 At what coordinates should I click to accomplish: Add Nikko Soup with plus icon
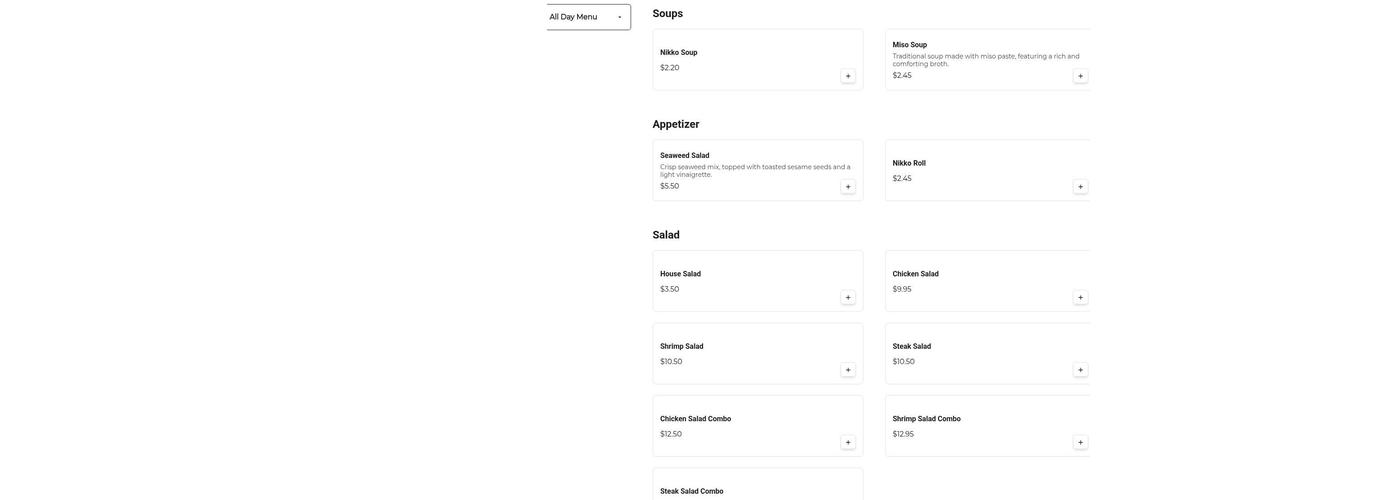848,76
